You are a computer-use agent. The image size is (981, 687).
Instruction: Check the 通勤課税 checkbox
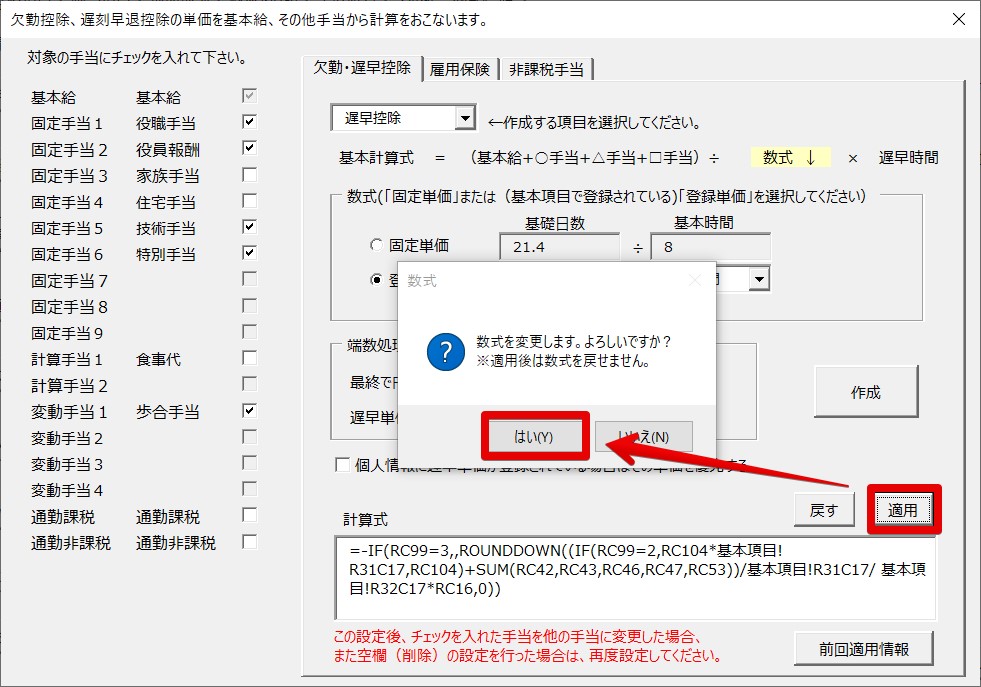[x=250, y=516]
